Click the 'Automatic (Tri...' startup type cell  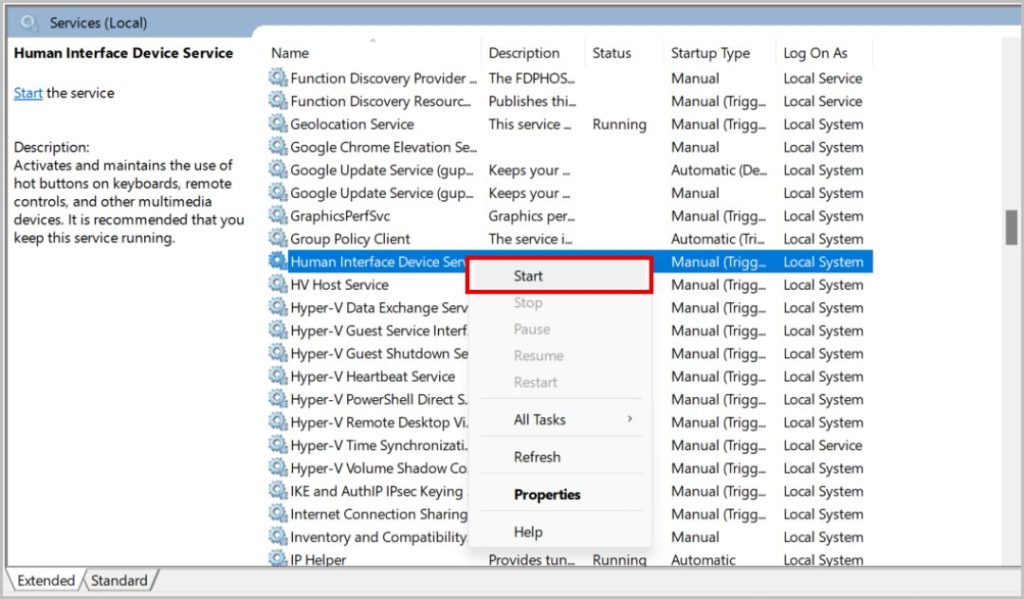[x=718, y=239]
